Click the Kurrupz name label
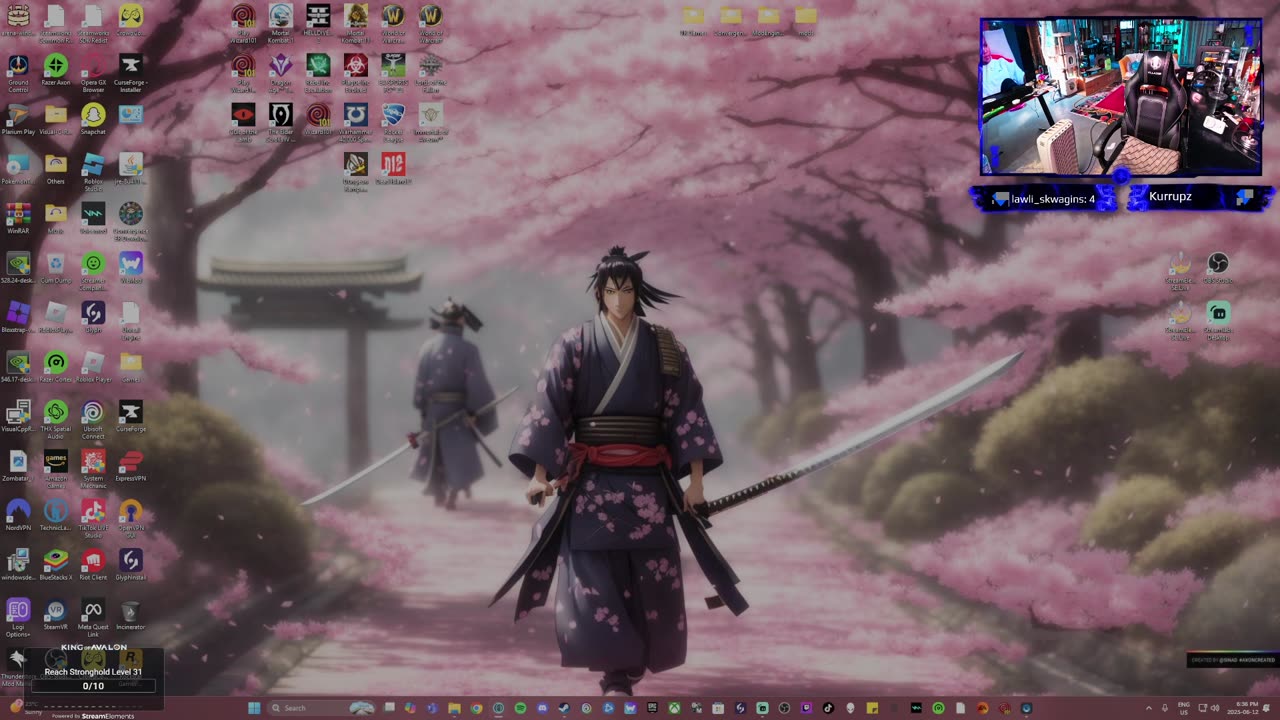 click(1170, 197)
